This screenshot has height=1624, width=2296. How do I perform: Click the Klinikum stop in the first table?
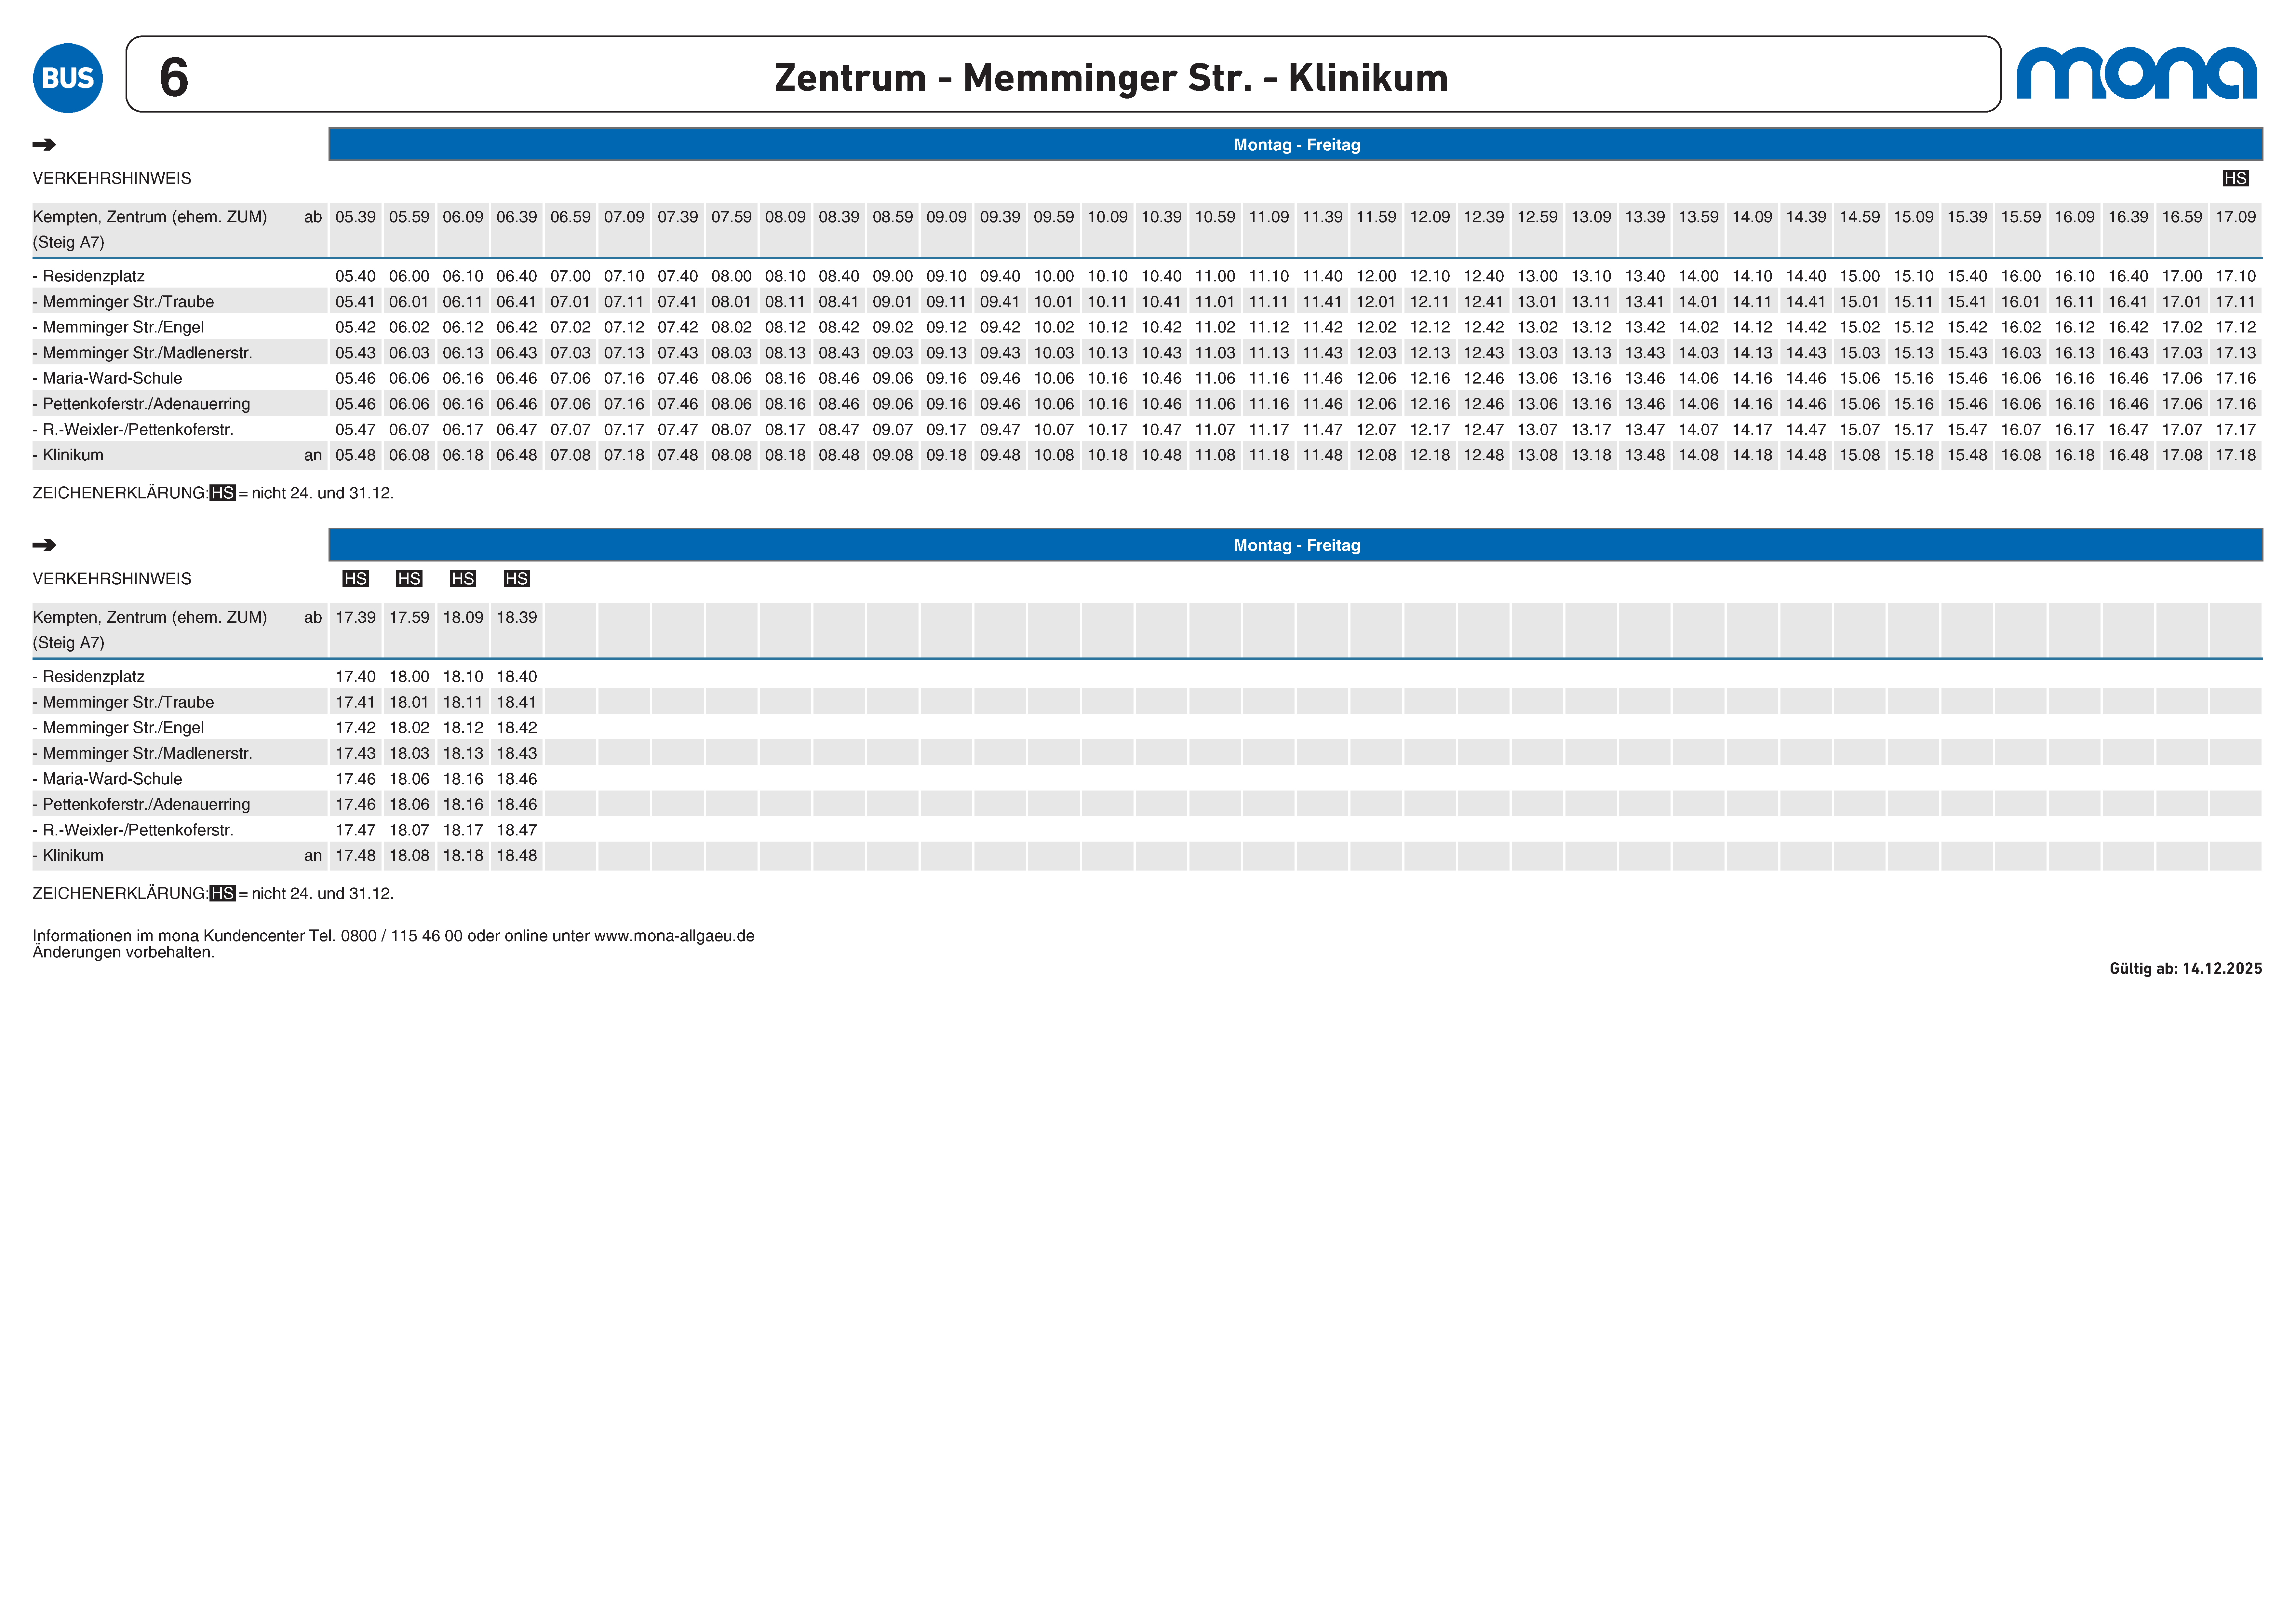click(x=68, y=455)
